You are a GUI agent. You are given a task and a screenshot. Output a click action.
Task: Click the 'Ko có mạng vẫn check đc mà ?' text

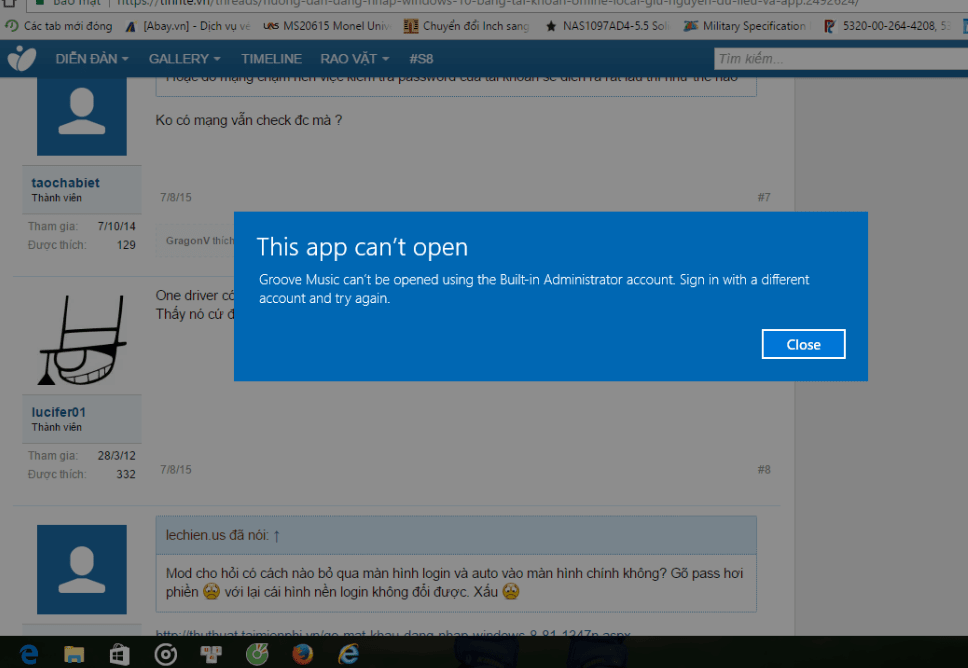[x=249, y=120]
